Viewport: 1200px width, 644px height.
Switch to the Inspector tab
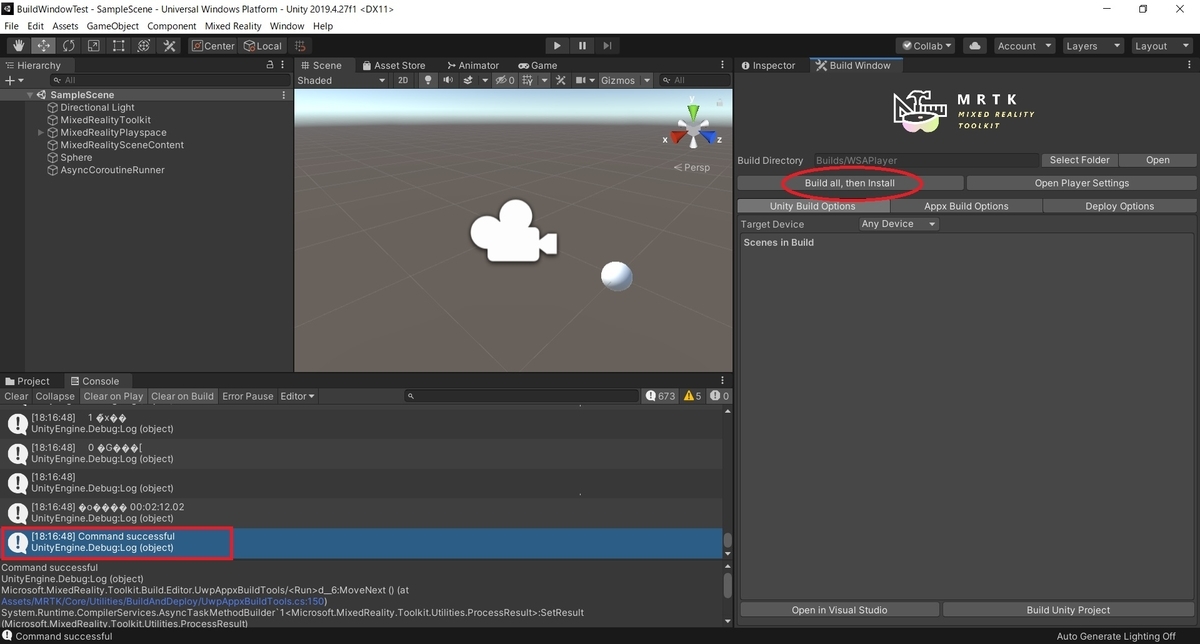point(768,65)
